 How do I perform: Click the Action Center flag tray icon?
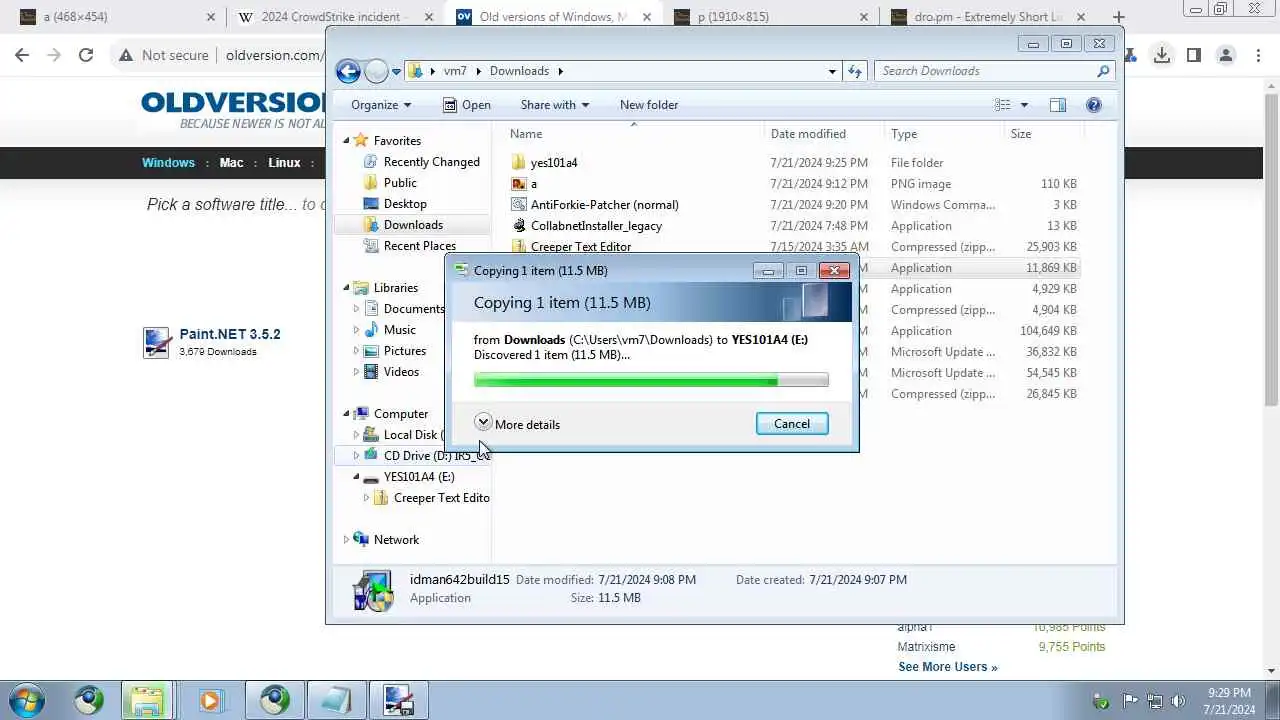[x=1130, y=701]
